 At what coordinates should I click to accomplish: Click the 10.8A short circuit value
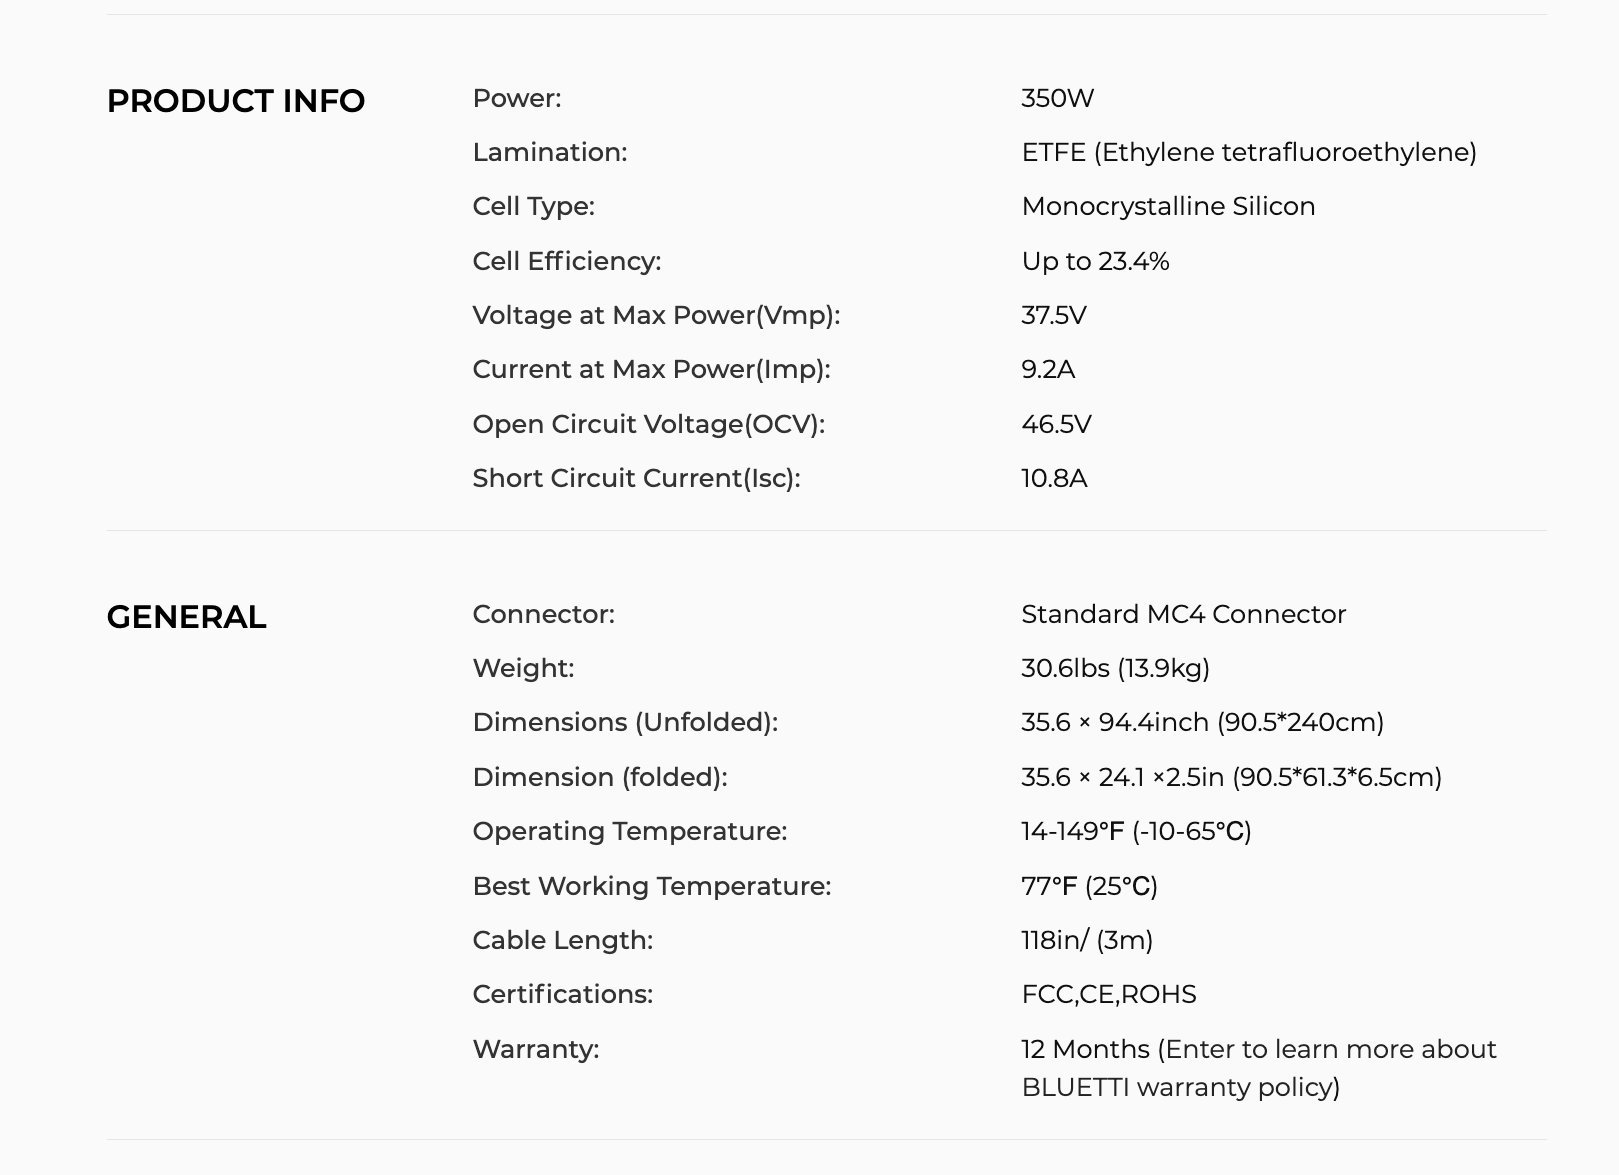pyautogui.click(x=1054, y=478)
